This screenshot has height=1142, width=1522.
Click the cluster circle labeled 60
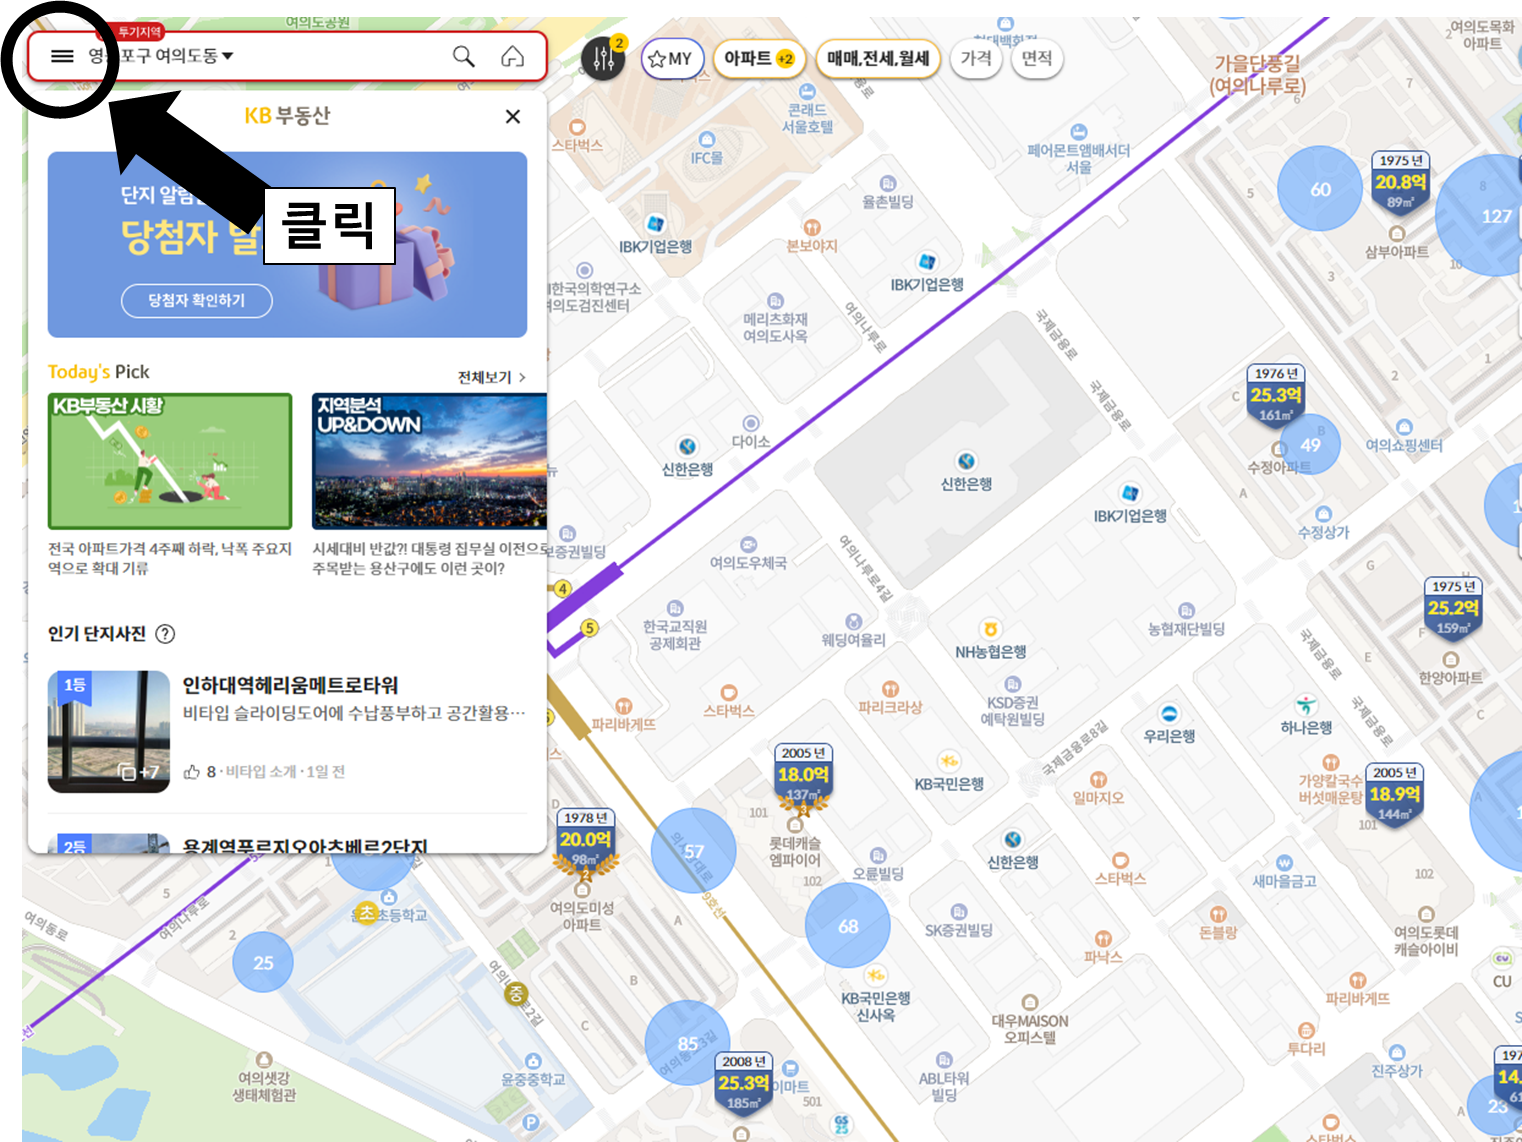(x=1320, y=189)
